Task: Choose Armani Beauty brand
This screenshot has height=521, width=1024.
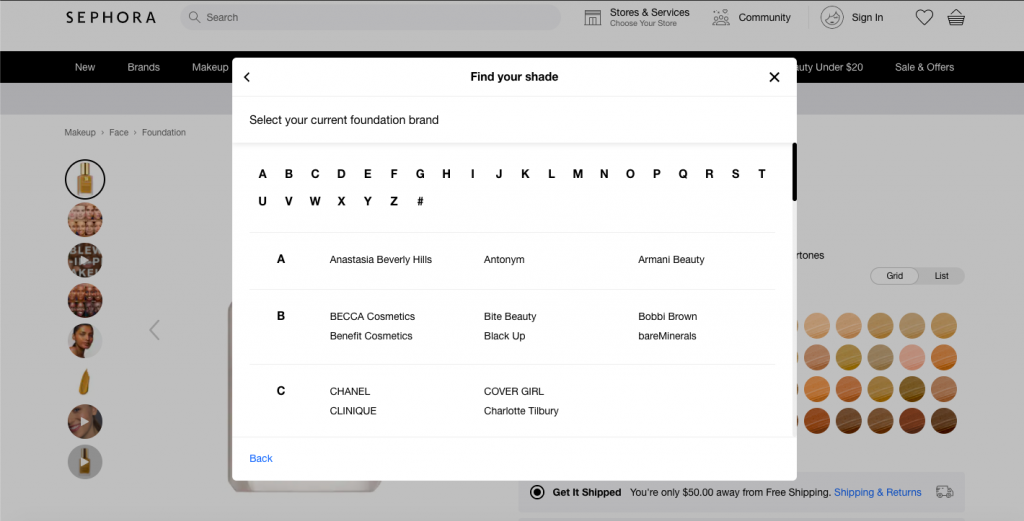Action: [671, 259]
